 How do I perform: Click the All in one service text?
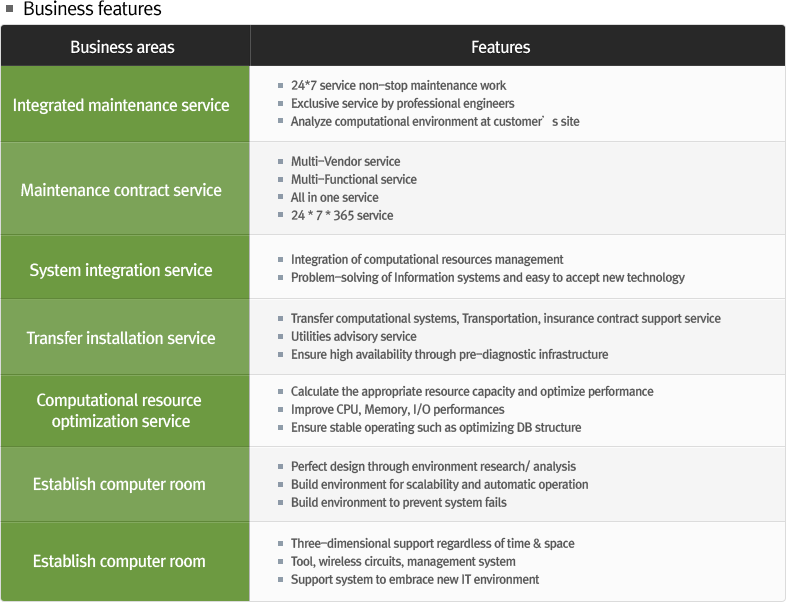coord(334,198)
